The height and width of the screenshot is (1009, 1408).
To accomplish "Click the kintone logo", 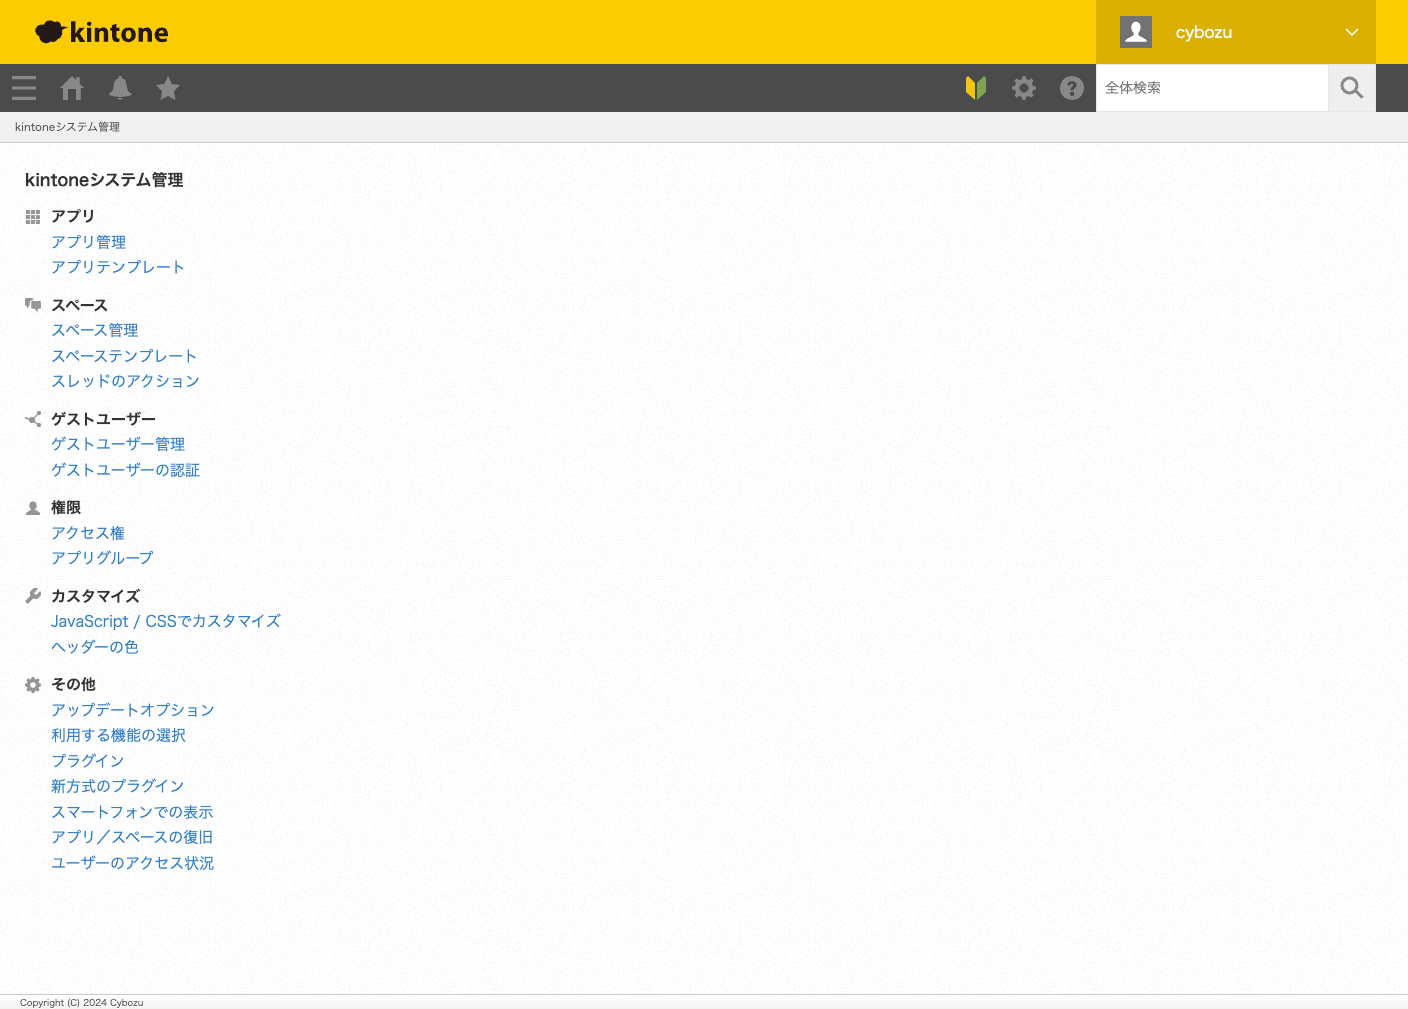I will [x=102, y=32].
